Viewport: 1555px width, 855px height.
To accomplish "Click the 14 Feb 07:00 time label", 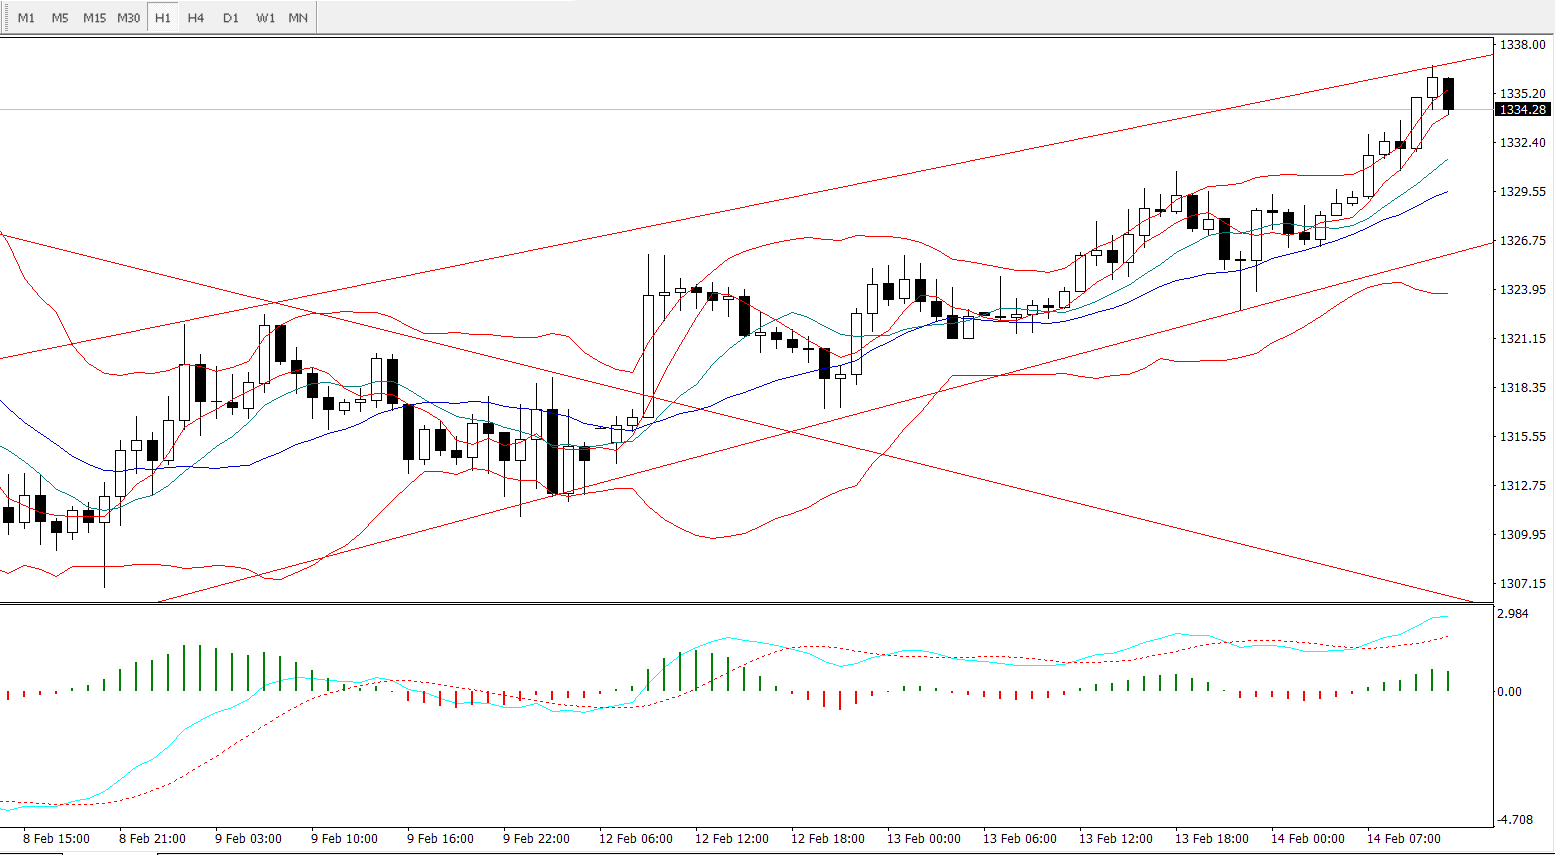I will pyautogui.click(x=1403, y=839).
